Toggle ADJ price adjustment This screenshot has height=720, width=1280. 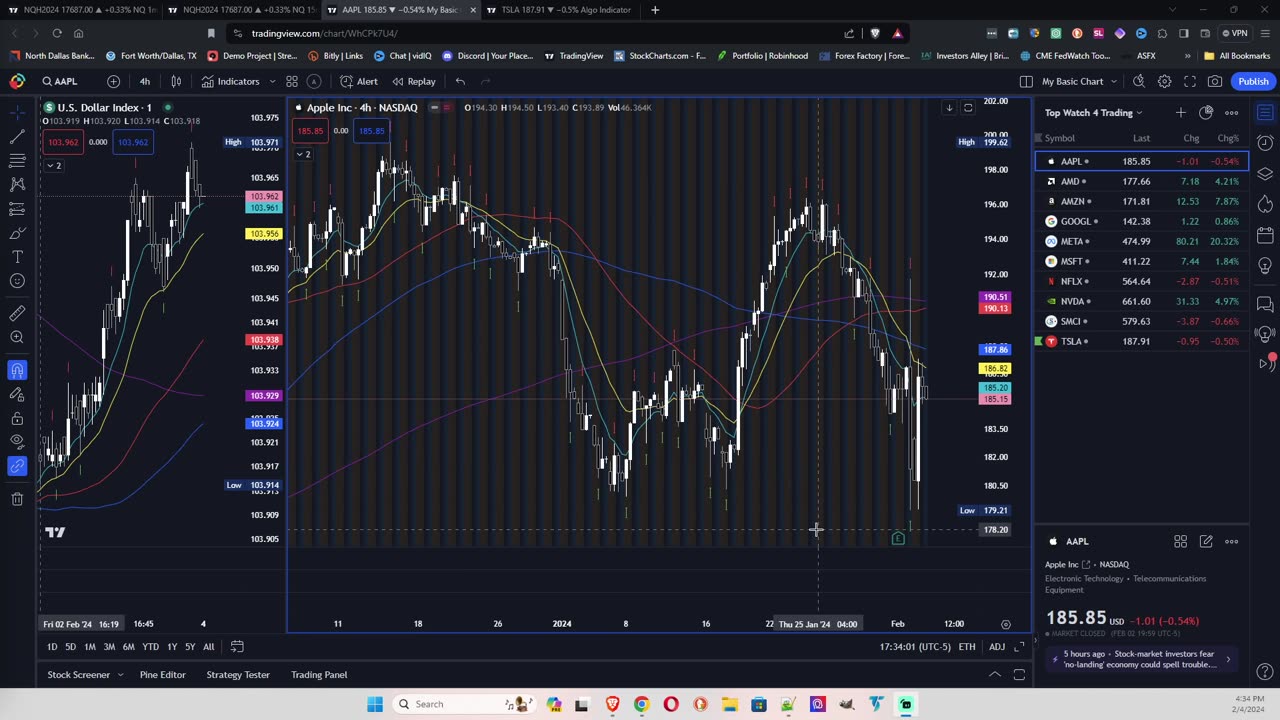click(997, 647)
